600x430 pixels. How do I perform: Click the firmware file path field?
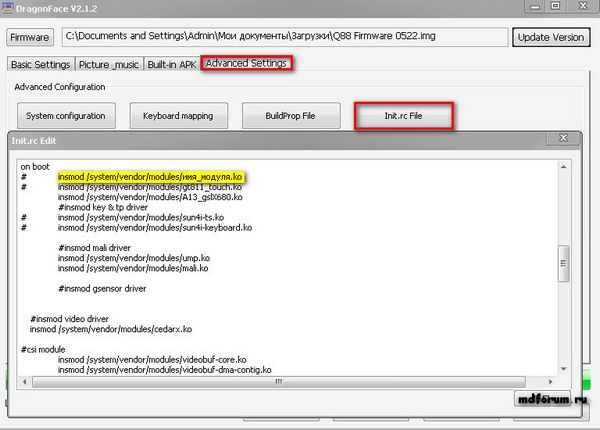285,37
